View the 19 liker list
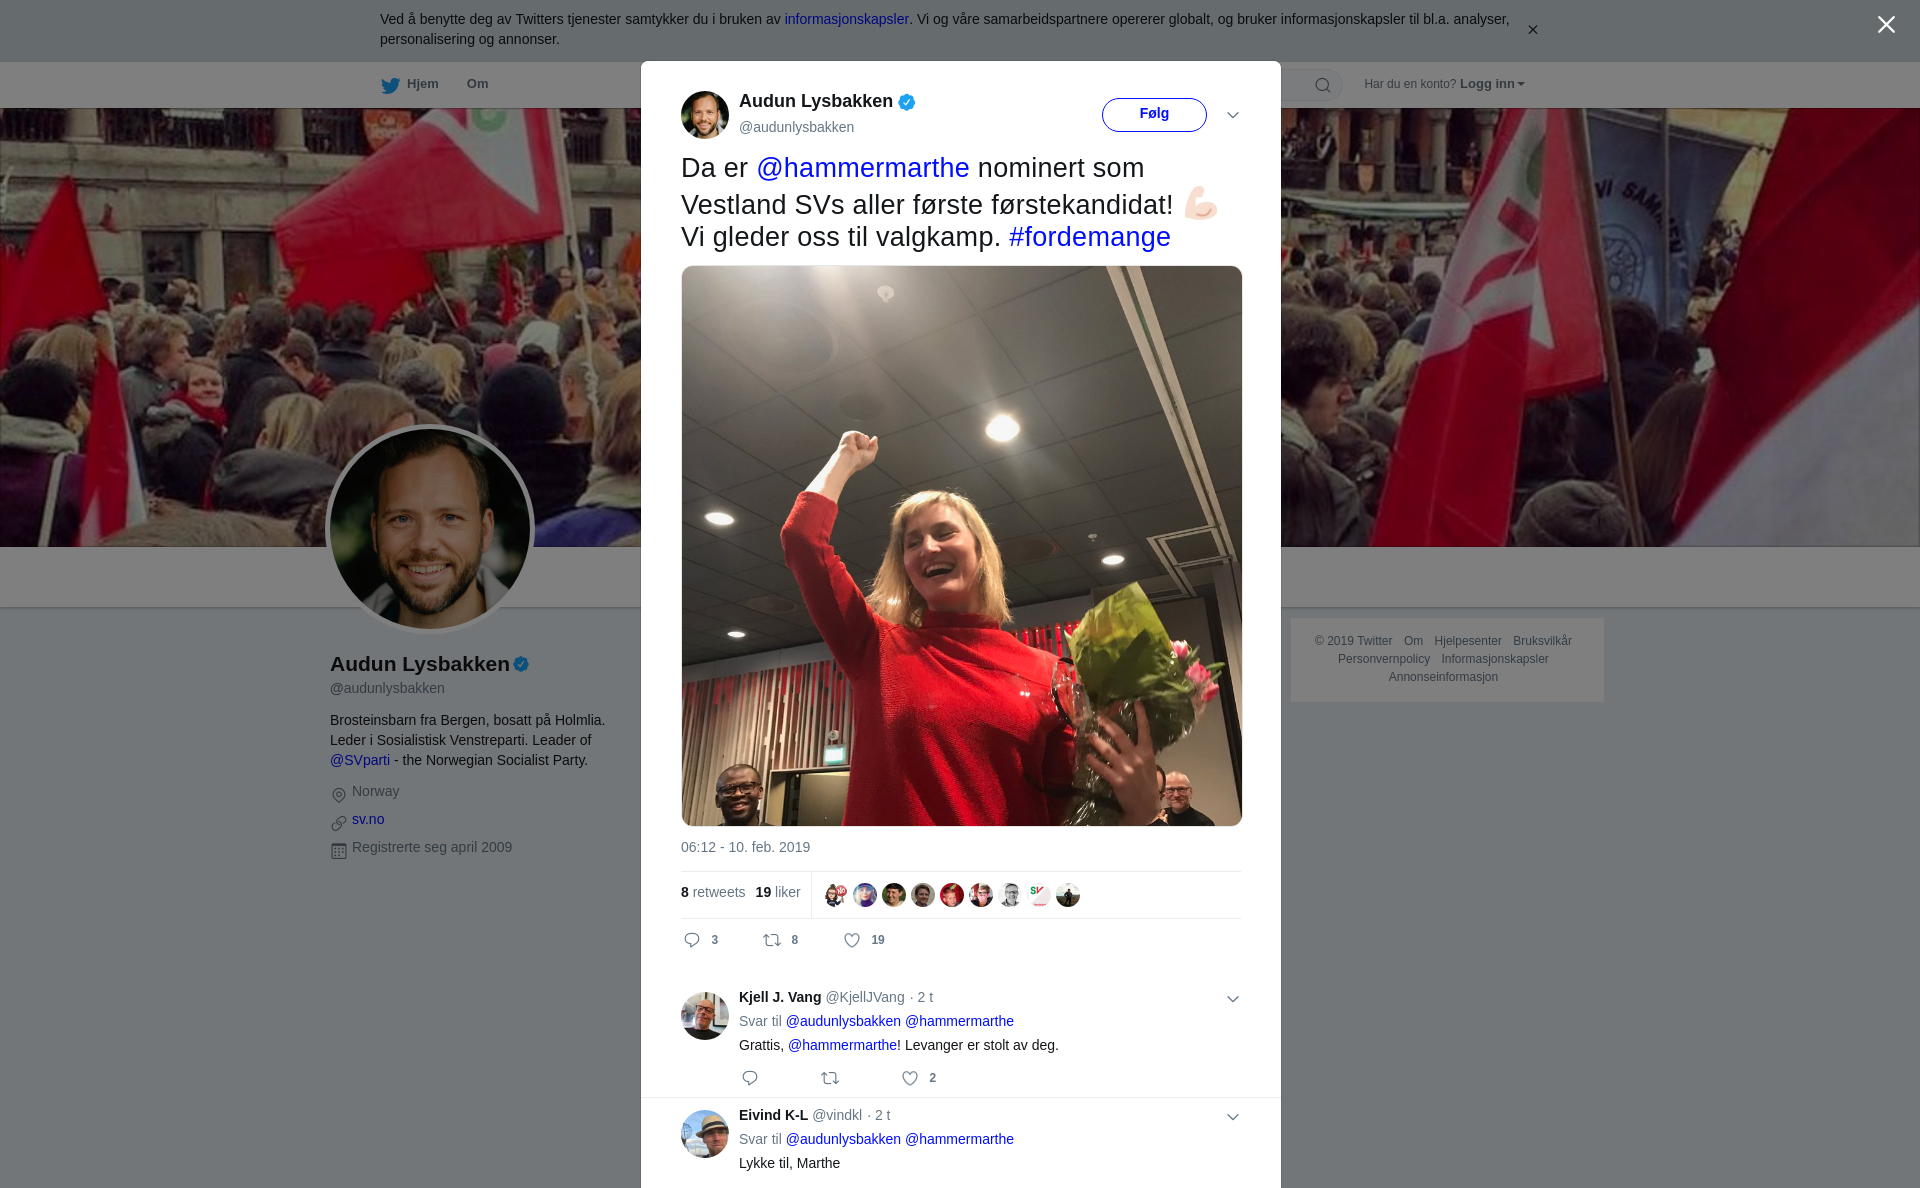The height and width of the screenshot is (1188, 1920). tap(777, 892)
